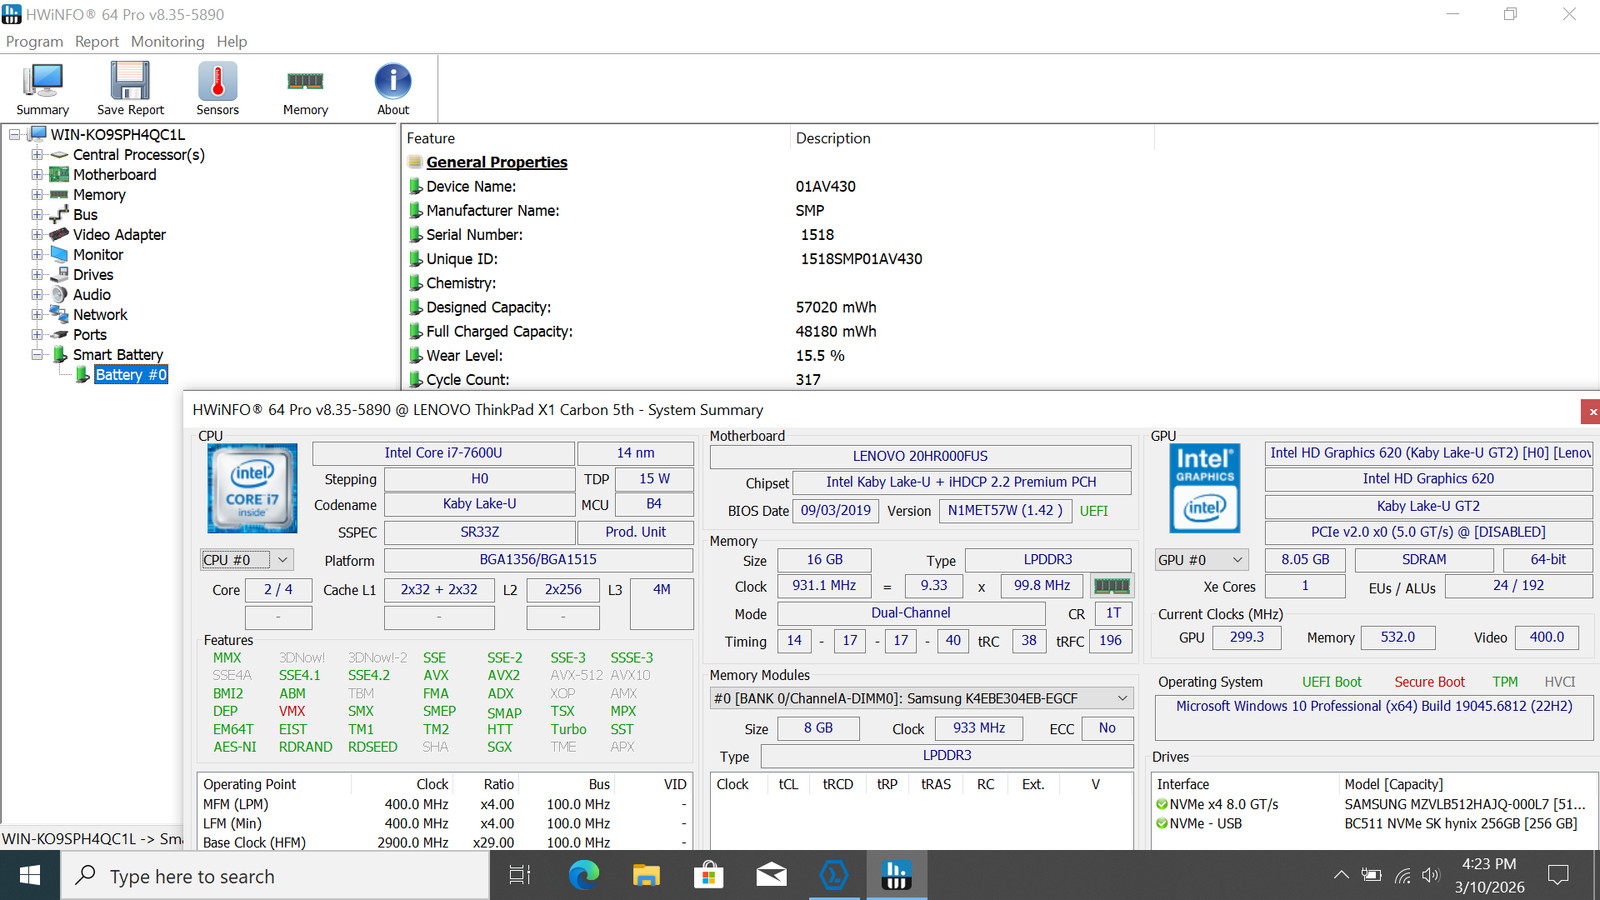Click the SAMSUNG MZVLB512HAJQ drive entry
This screenshot has width=1600, height=900.
[x=1465, y=804]
